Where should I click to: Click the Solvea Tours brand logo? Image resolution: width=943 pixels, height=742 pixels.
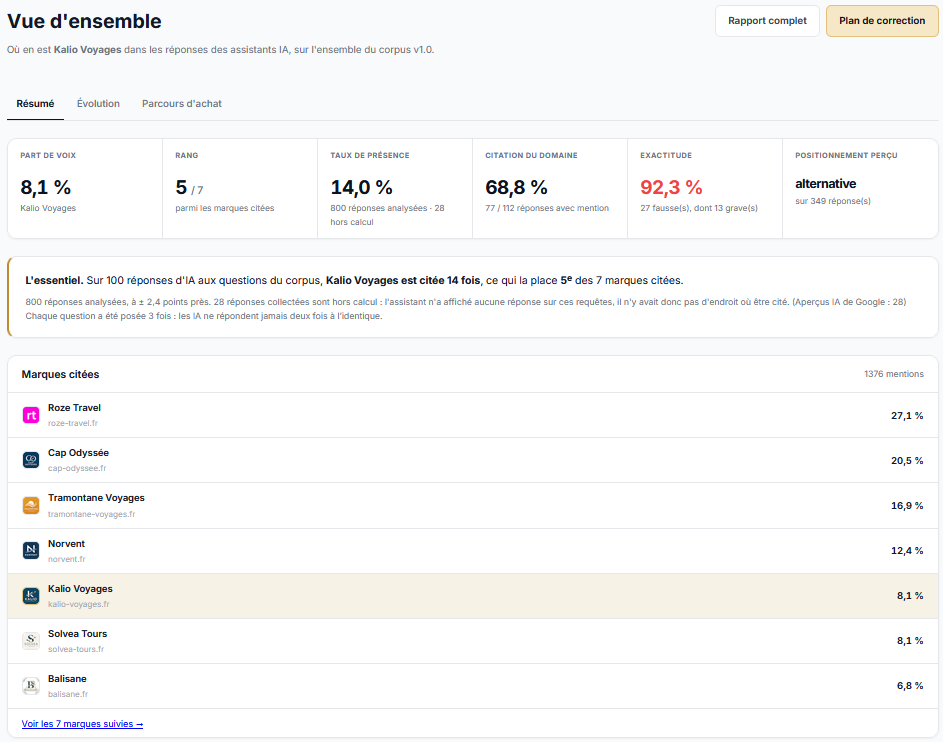(x=31, y=640)
